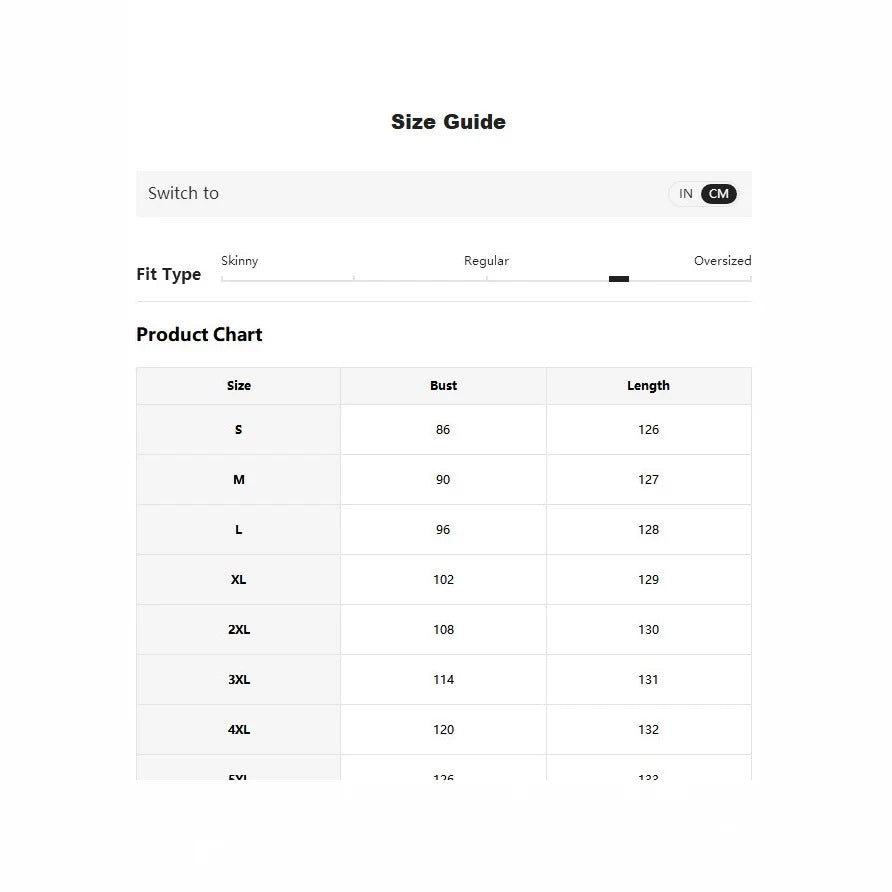Select the 2XL size row
The width and height of the screenshot is (892, 892).
point(444,630)
